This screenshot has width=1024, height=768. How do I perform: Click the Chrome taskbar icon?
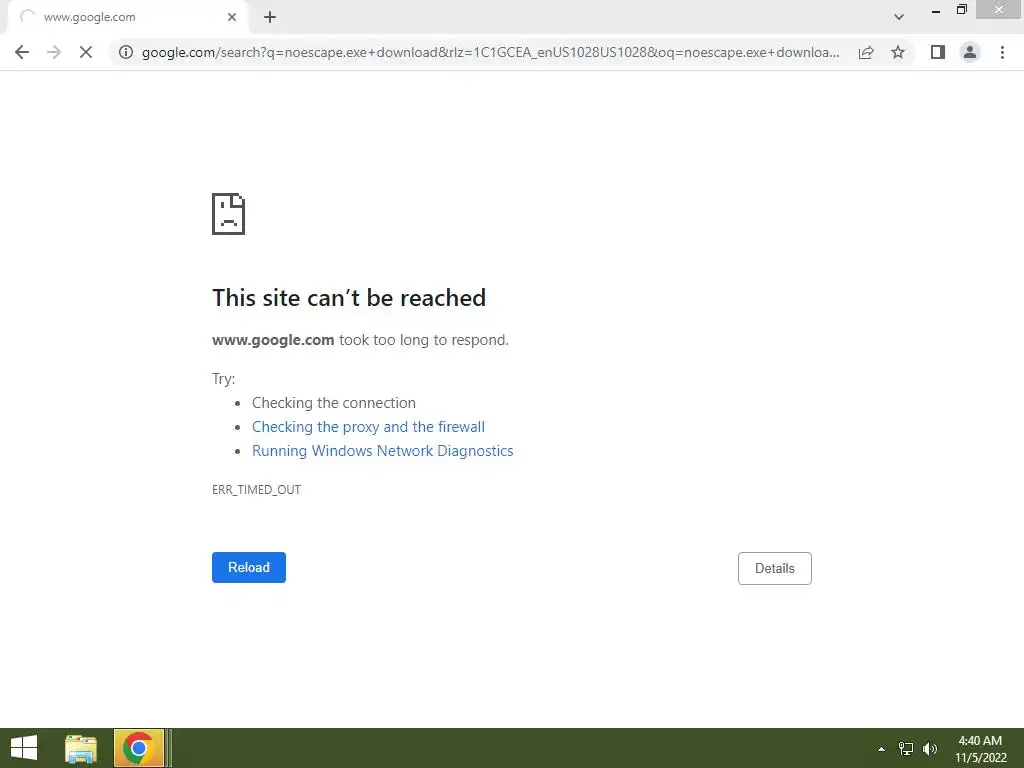138,748
